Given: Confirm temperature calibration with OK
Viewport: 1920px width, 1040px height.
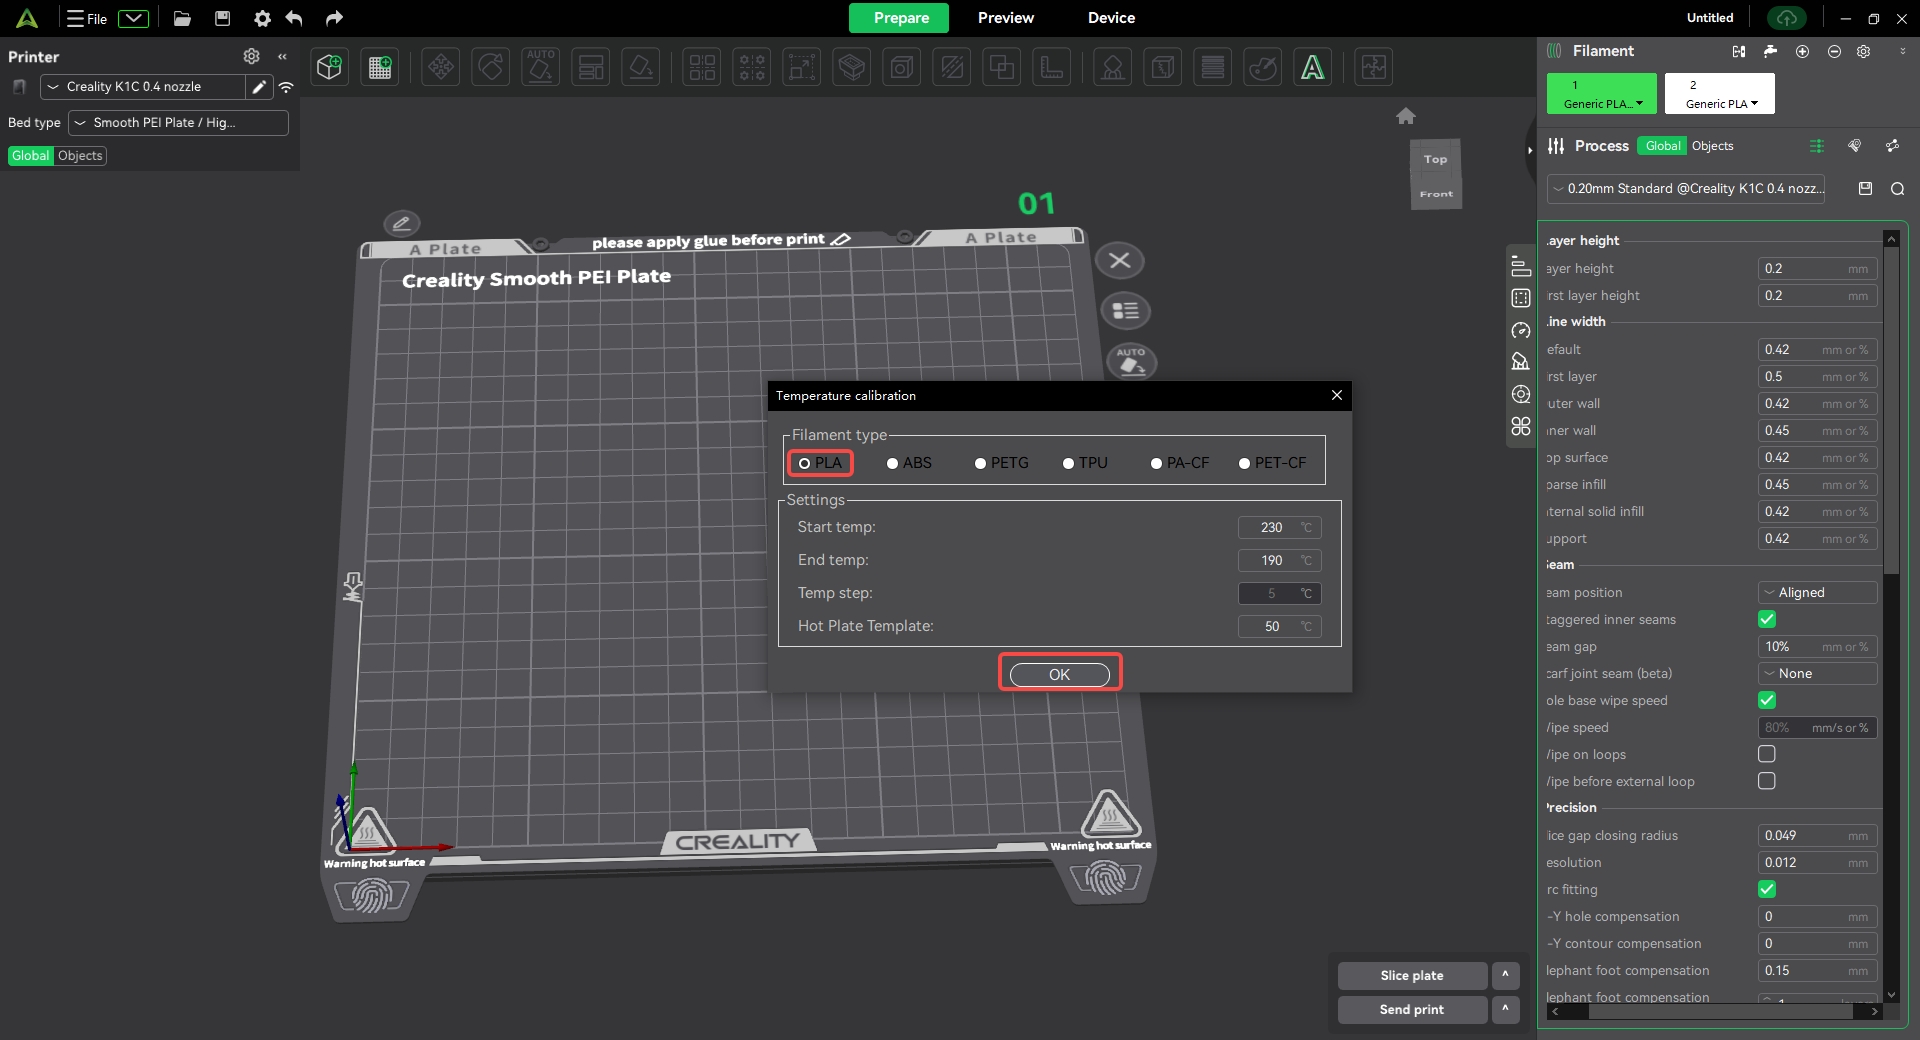Looking at the screenshot, I should 1059,675.
